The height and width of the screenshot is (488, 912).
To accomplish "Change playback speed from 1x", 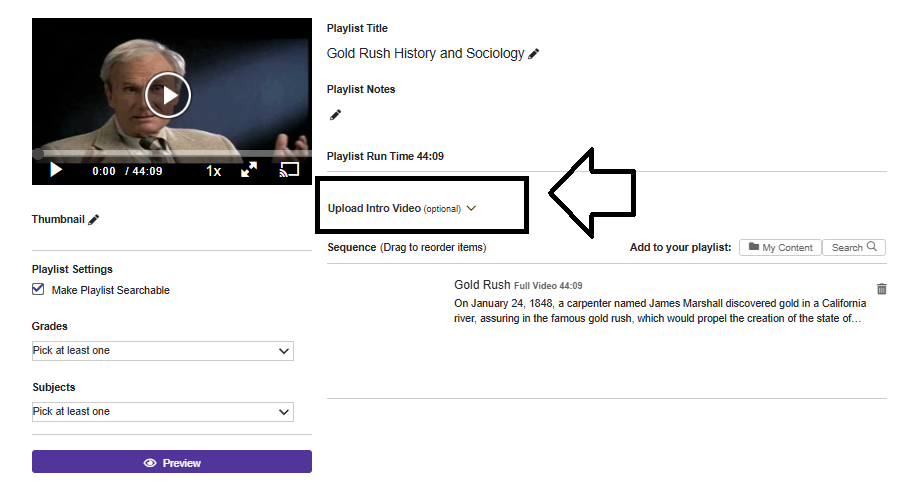I will [213, 171].
